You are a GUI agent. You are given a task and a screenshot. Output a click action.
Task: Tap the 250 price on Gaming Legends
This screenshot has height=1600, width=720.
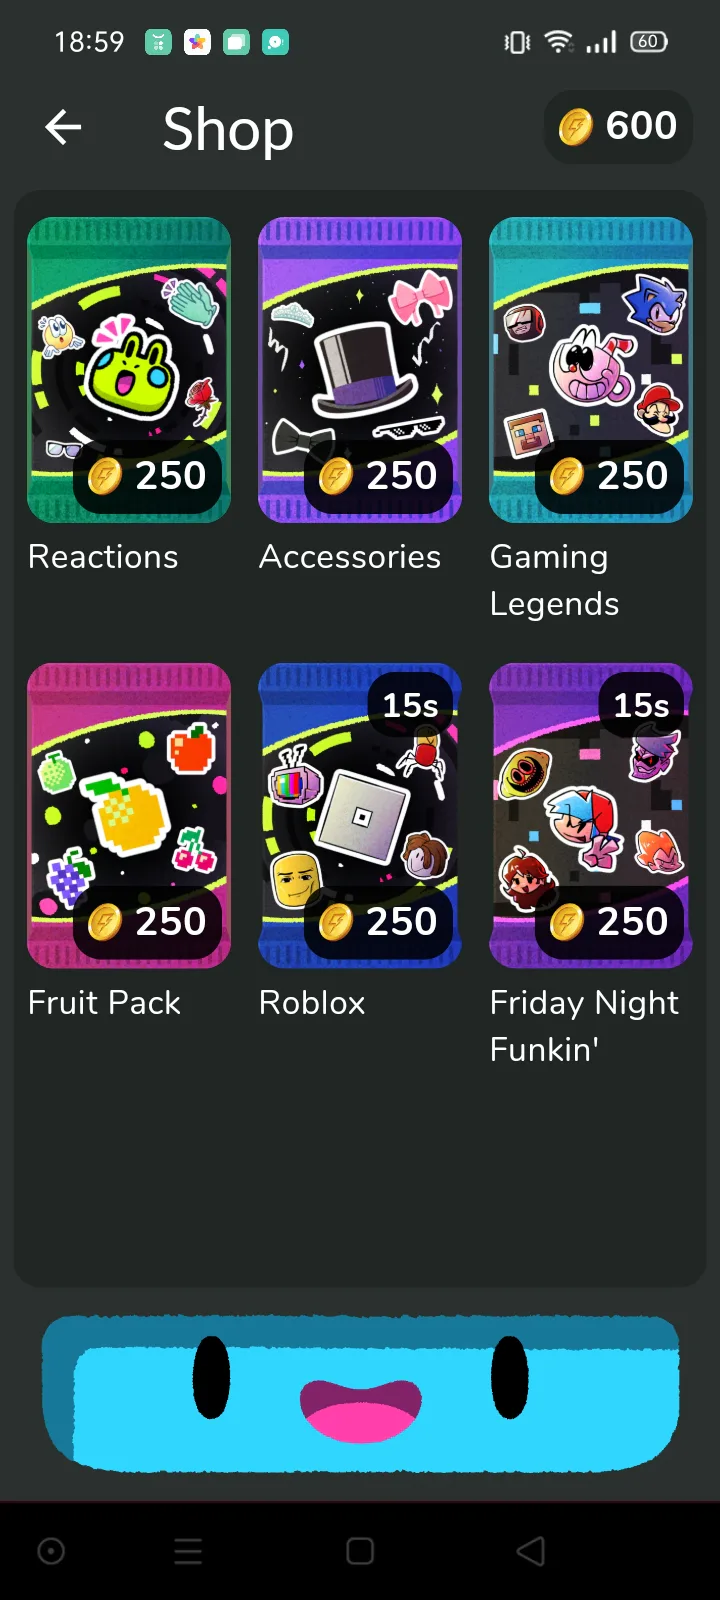pyautogui.click(x=609, y=477)
